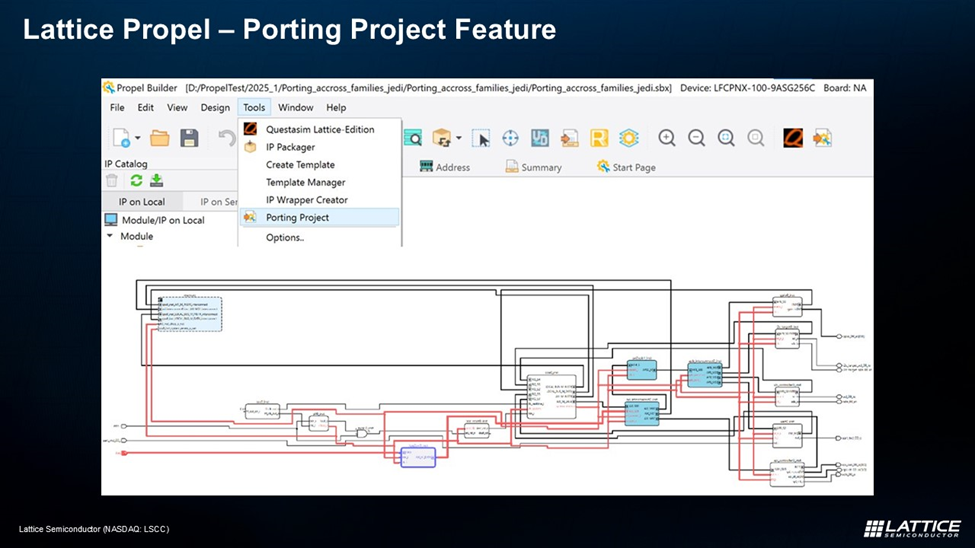Click the greyed zoom-to-selection icon
Viewport: 975px width, 548px height.
[756, 137]
